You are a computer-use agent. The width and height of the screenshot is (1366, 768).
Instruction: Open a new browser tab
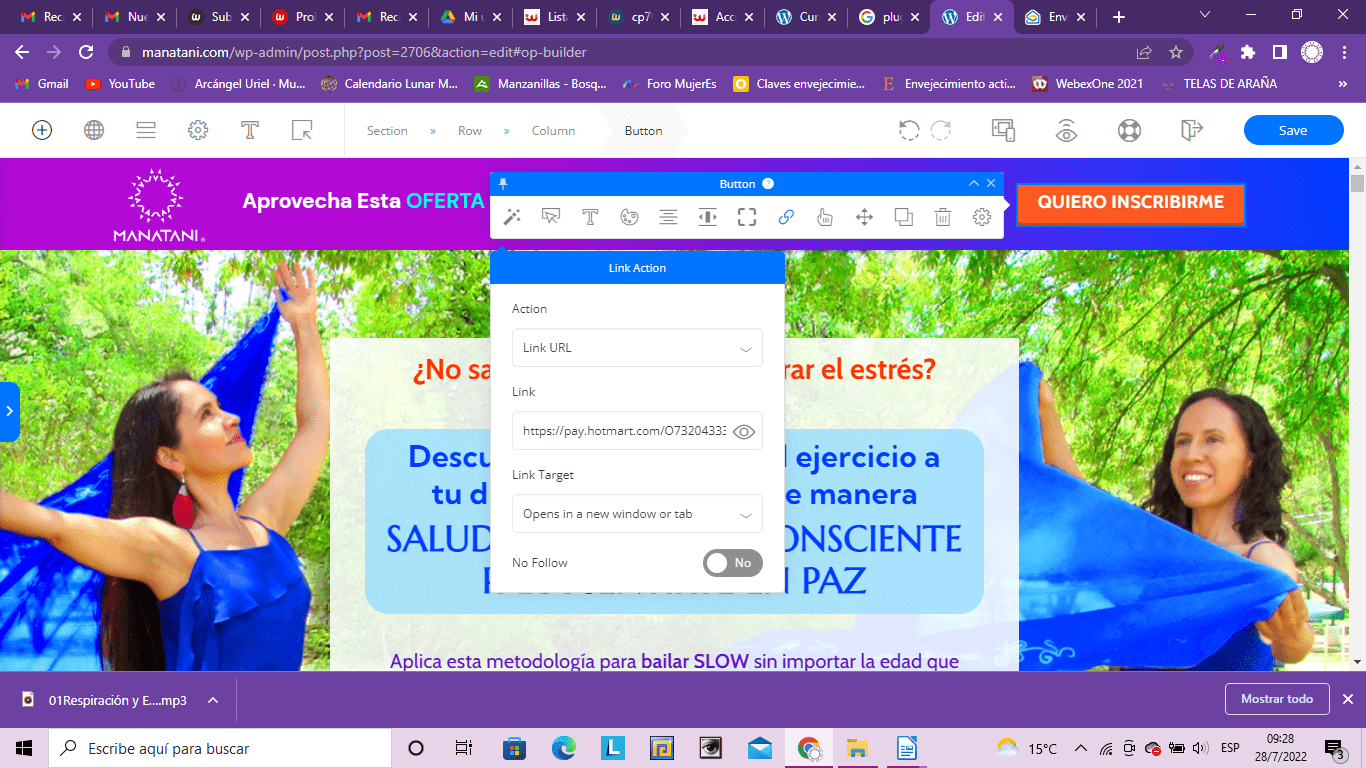(x=1119, y=17)
